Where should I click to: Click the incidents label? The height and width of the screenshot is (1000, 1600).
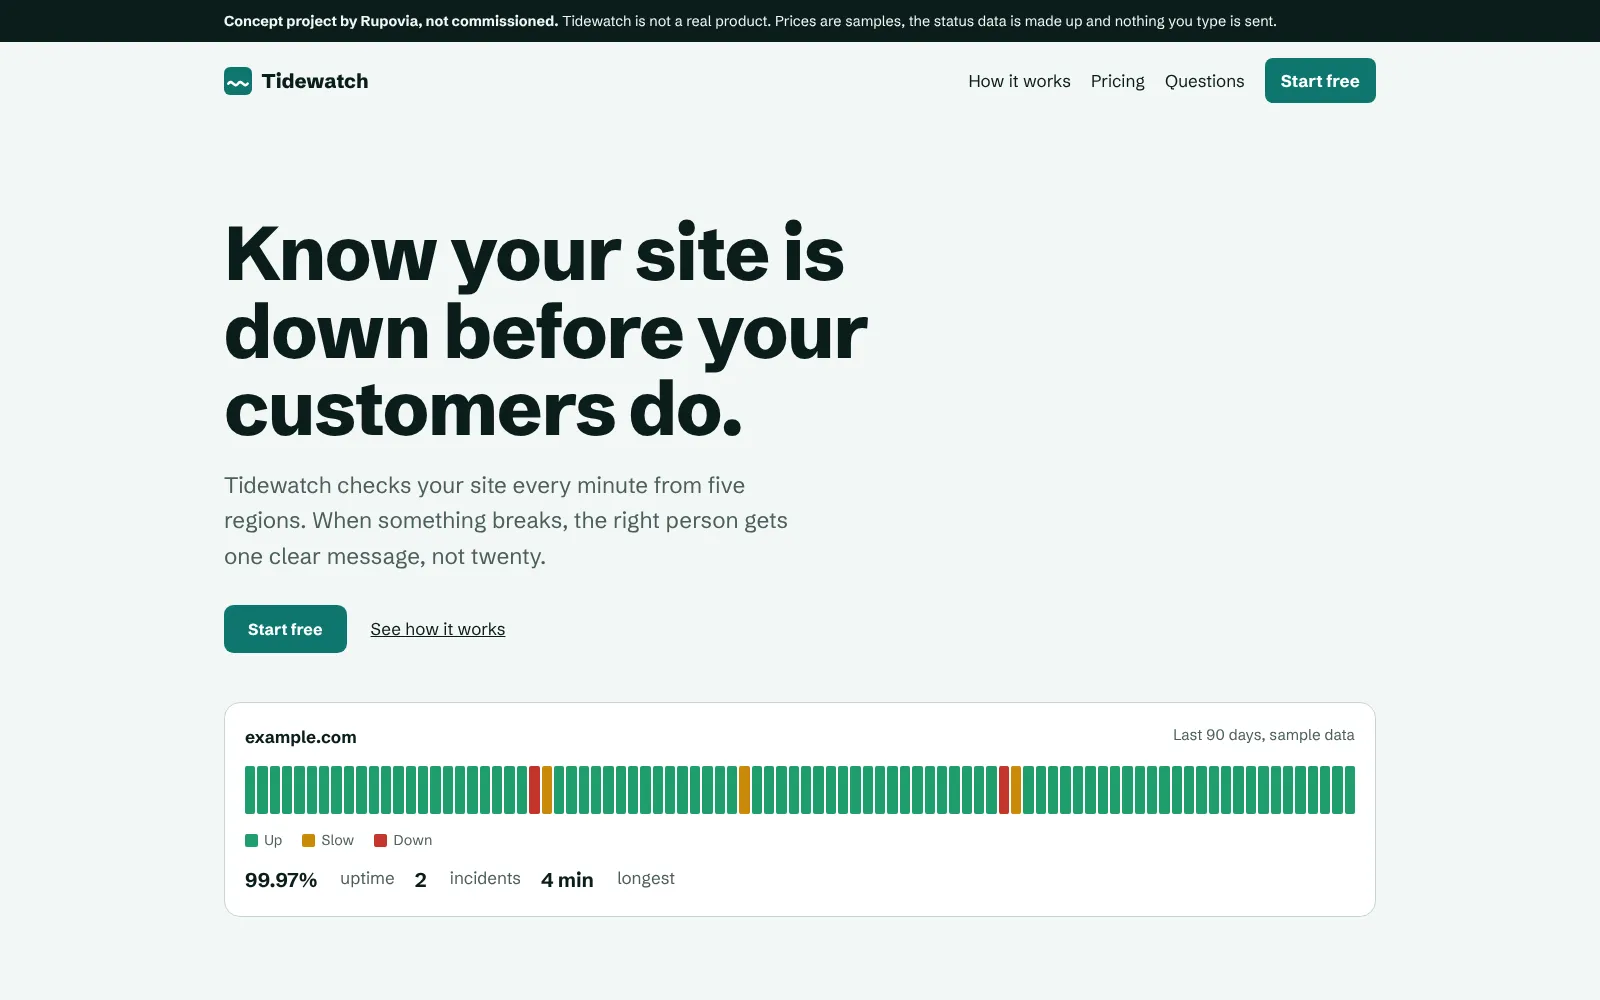pyautogui.click(x=485, y=878)
